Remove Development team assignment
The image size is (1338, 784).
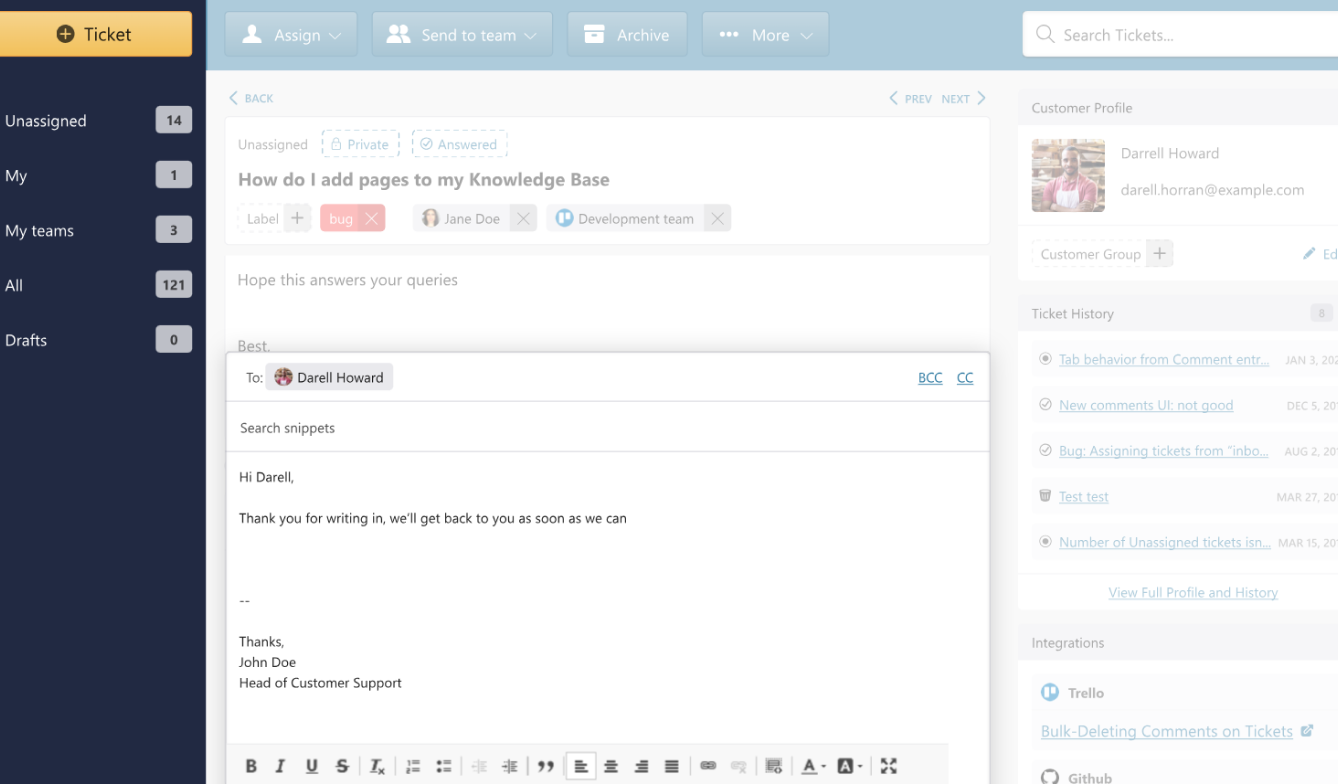[717, 218]
